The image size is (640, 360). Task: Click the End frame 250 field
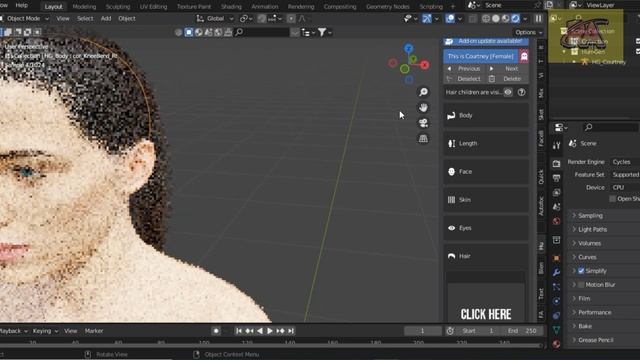pos(523,331)
